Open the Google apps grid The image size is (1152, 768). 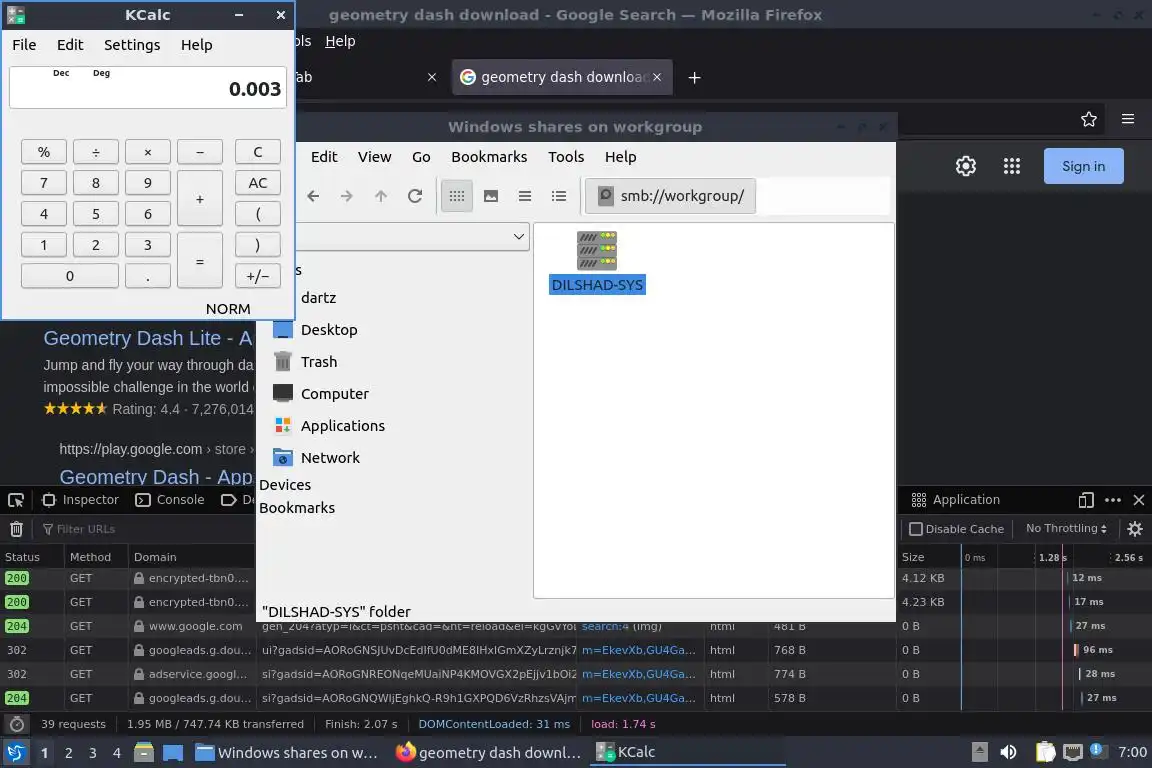point(1012,166)
